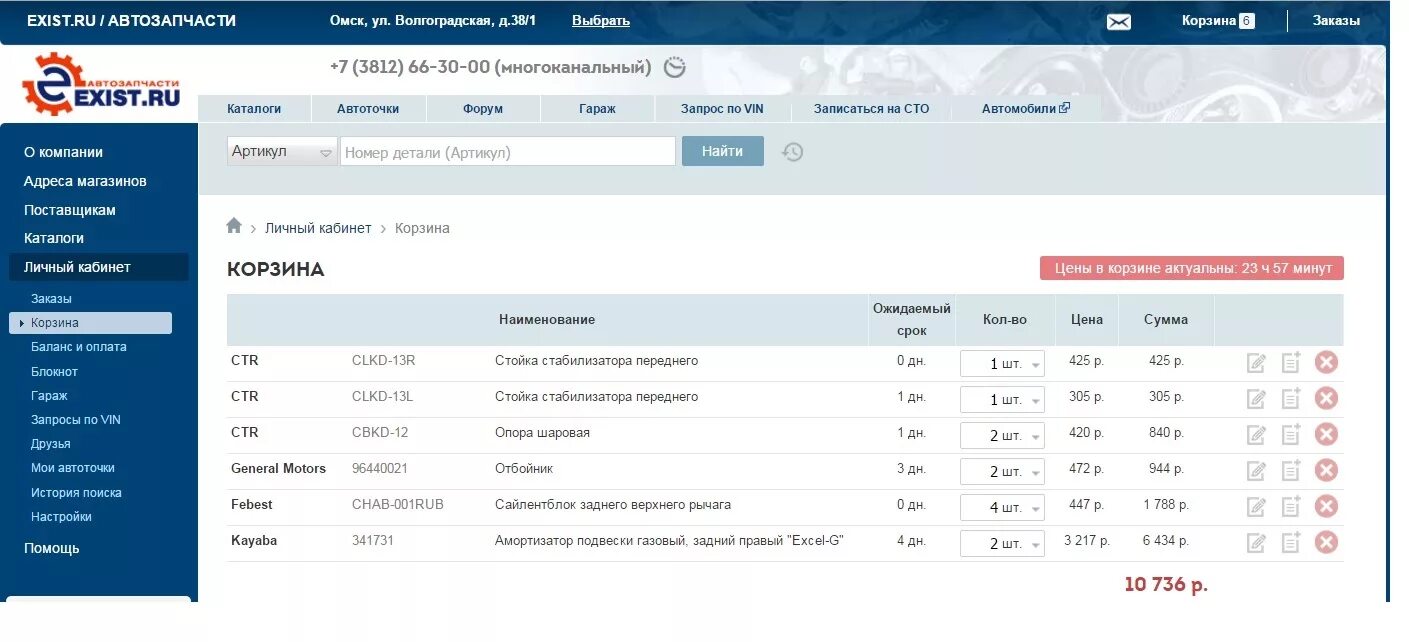Open Записаться на СТО tab

pos(871,108)
